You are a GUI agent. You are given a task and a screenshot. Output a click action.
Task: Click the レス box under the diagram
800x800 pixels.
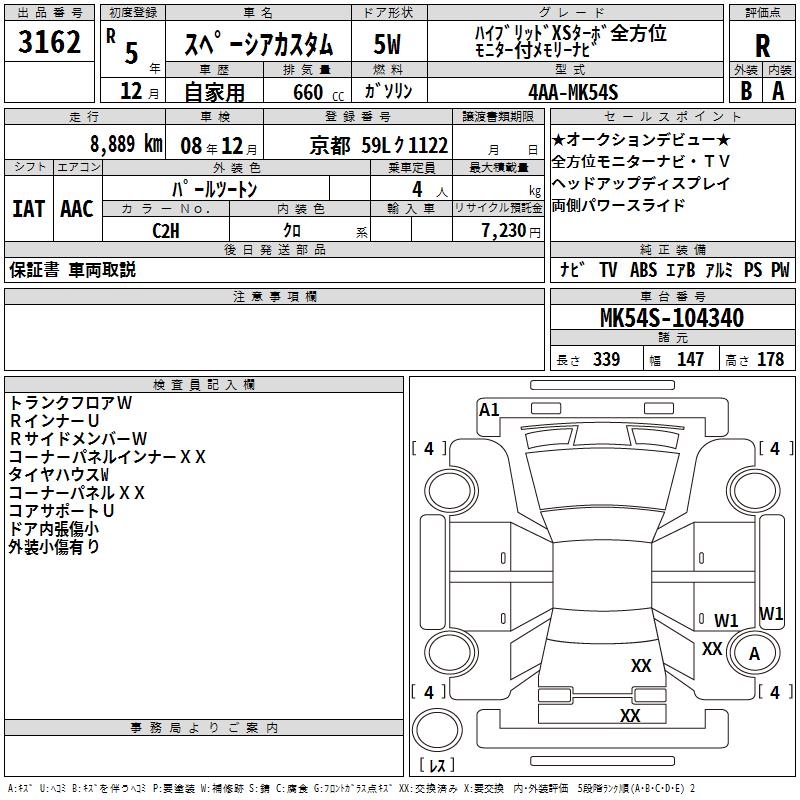(x=436, y=765)
